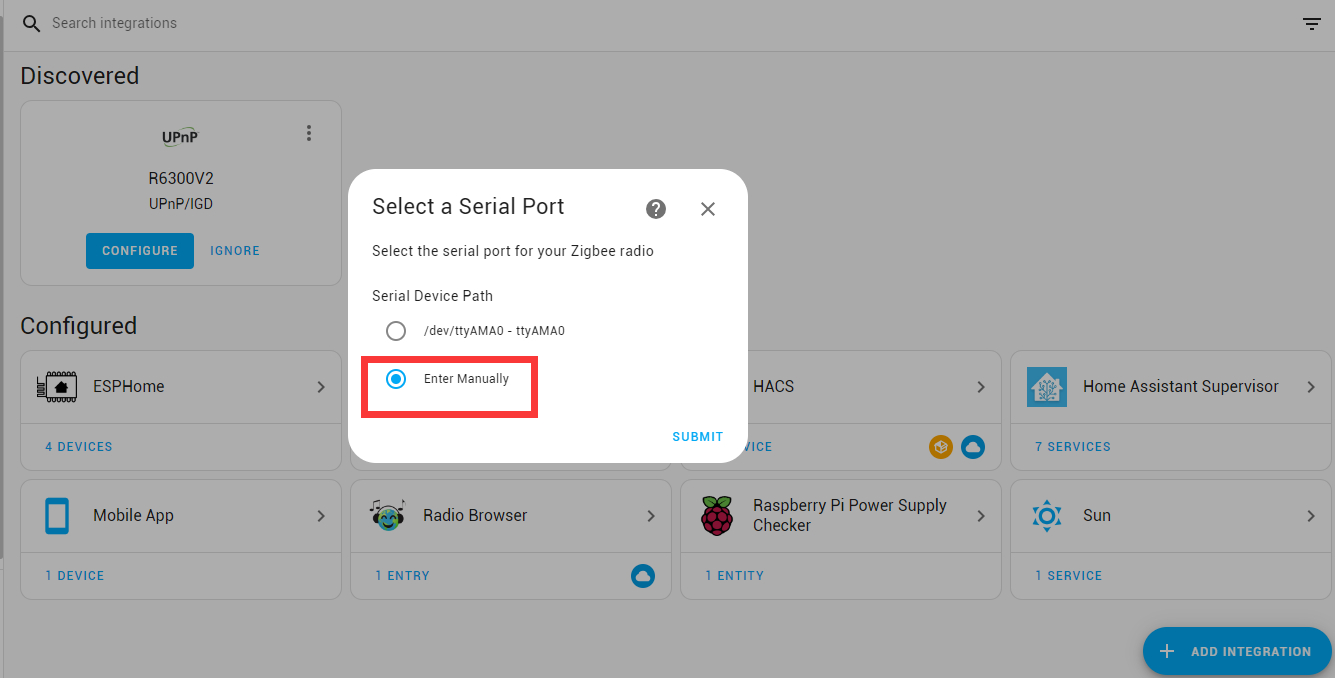This screenshot has width=1335, height=678.
Task: Click the search magnifier icon
Action: [x=31, y=23]
